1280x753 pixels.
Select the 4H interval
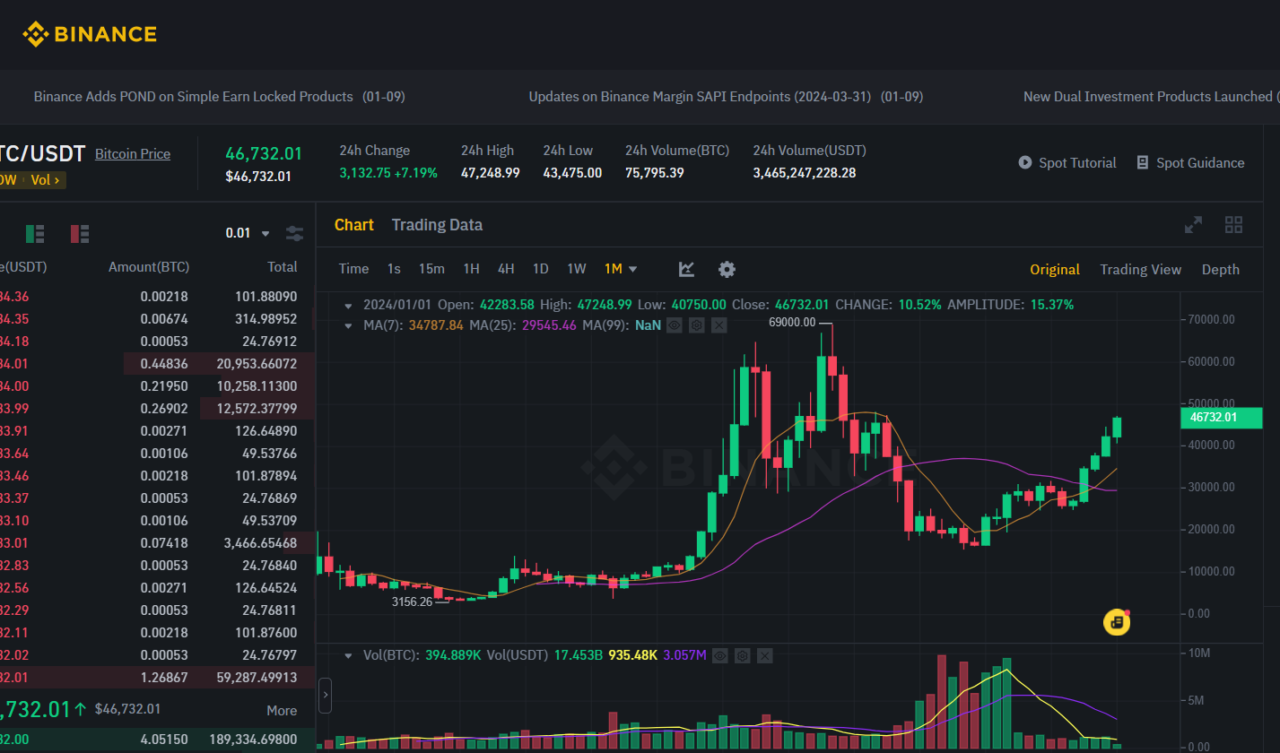point(506,269)
